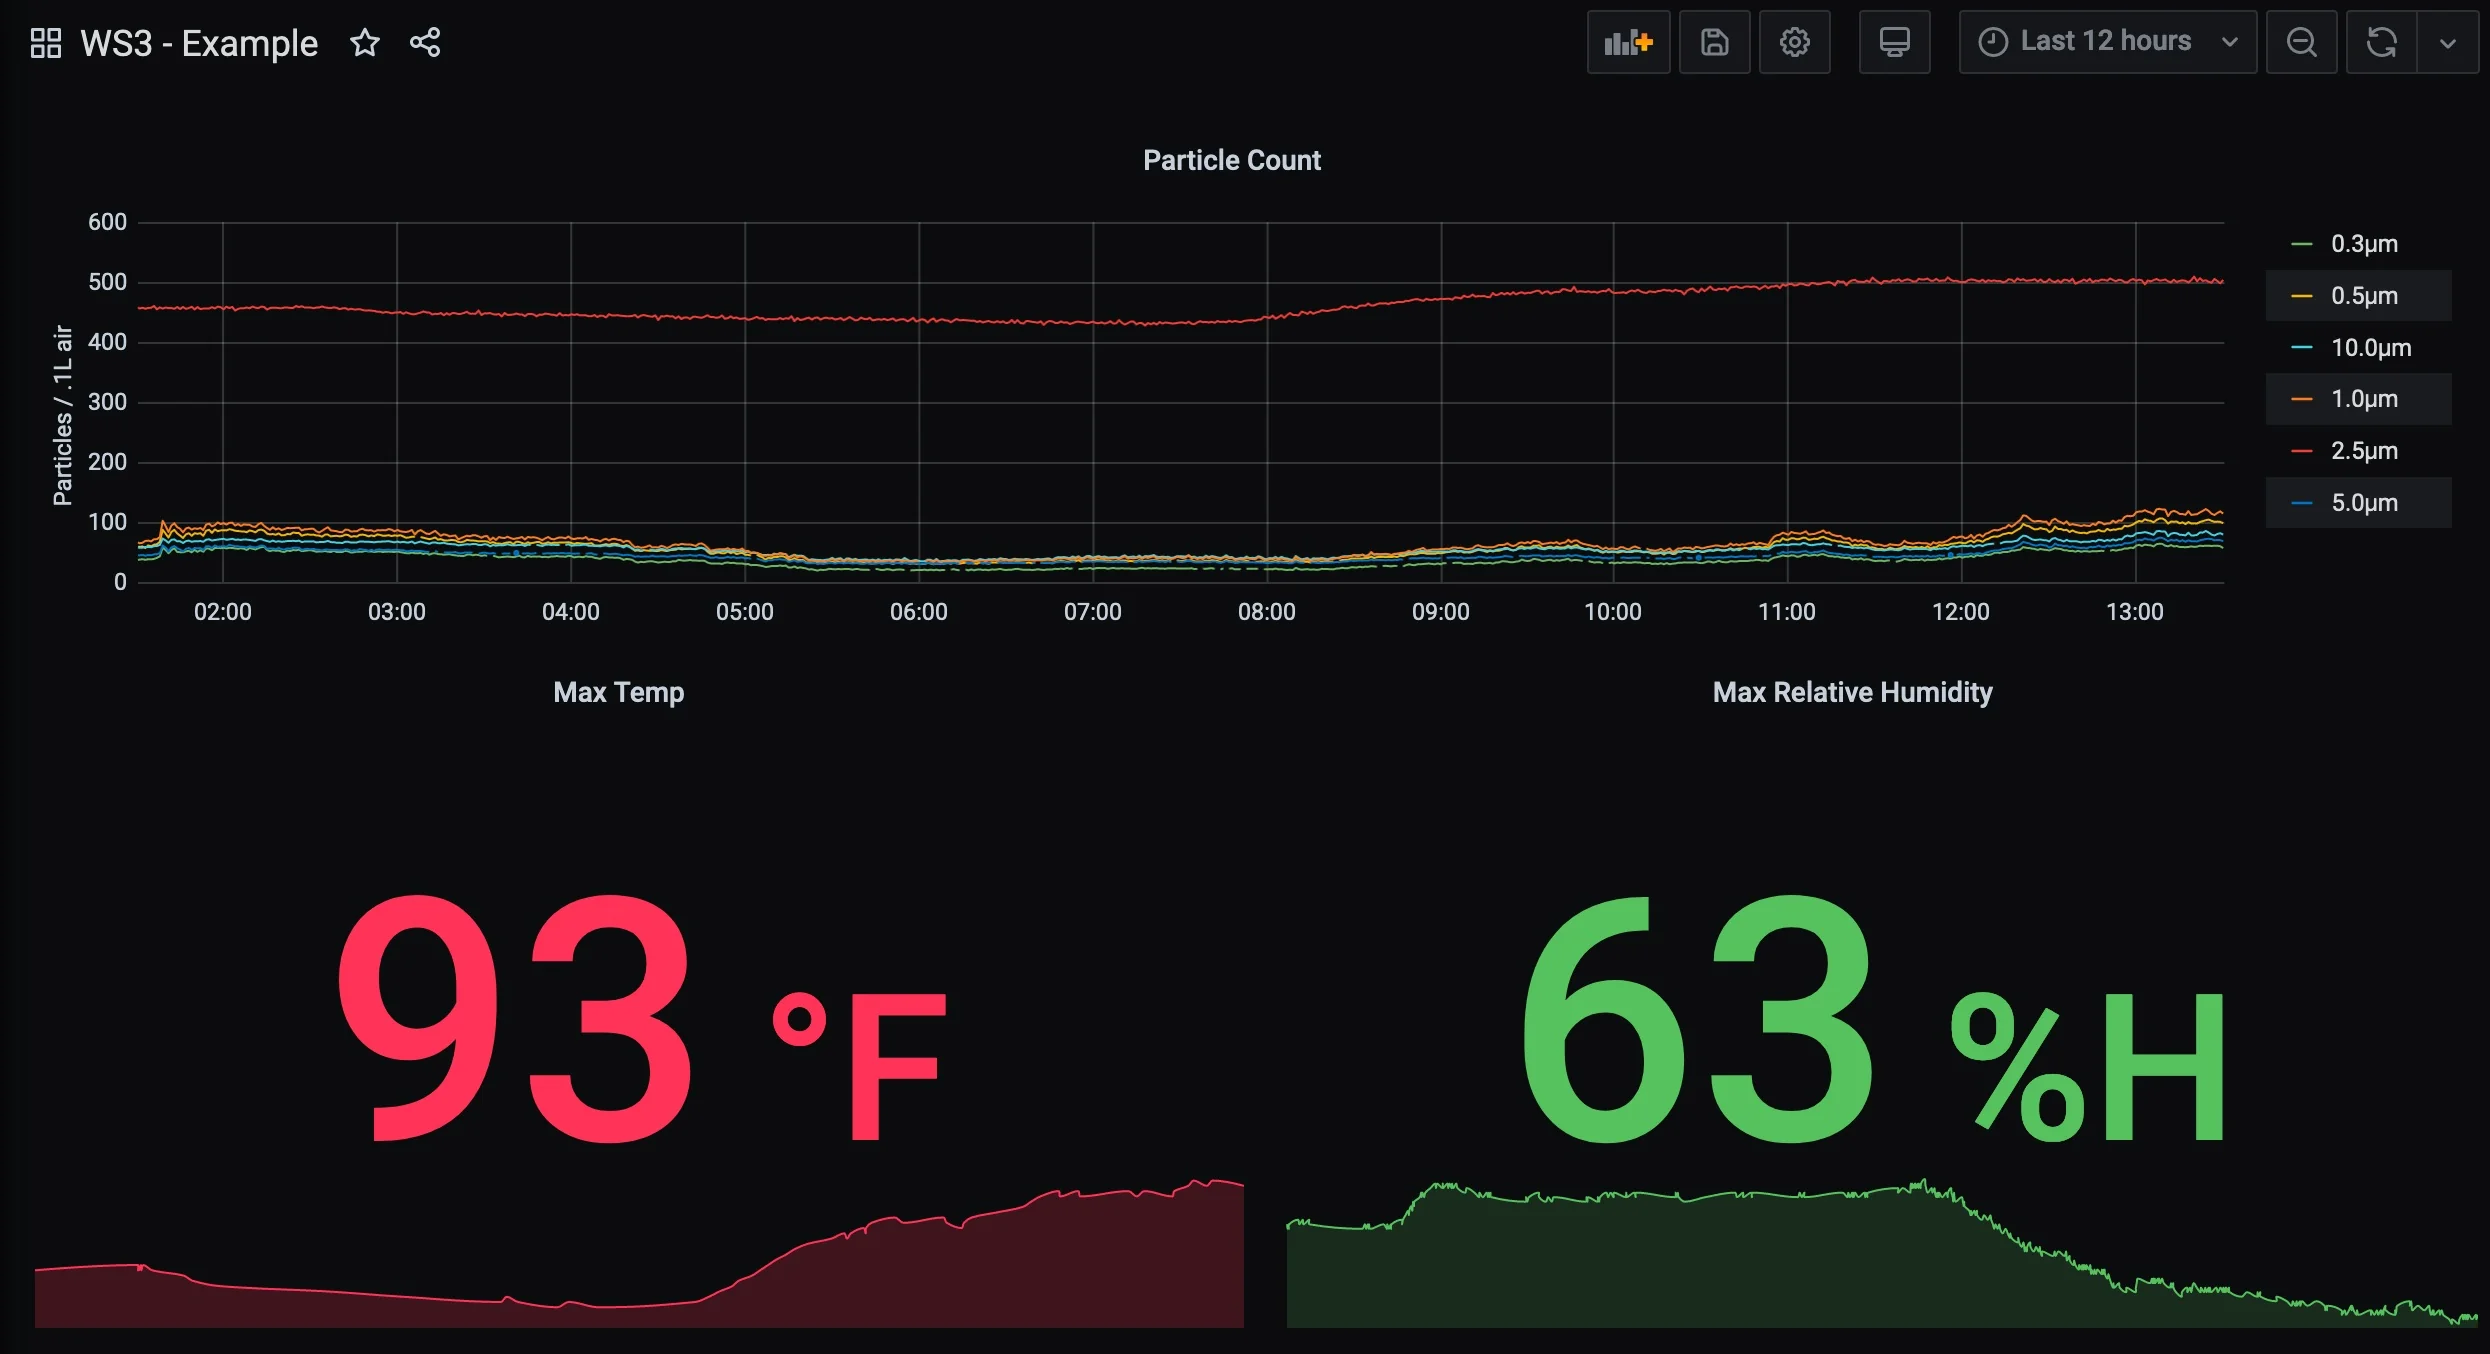
Task: Refresh the dashboard data
Action: click(2380, 42)
